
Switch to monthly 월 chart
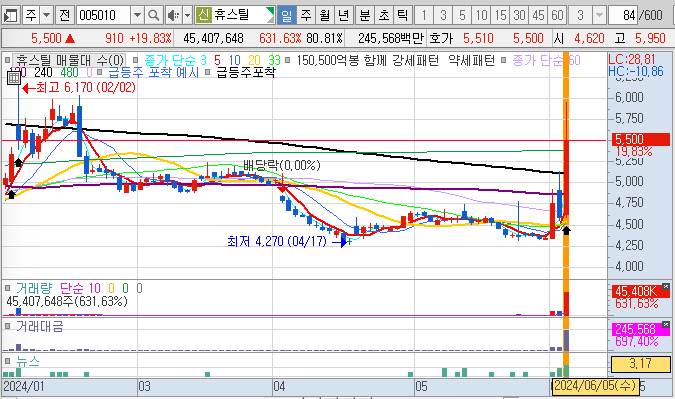tap(324, 15)
